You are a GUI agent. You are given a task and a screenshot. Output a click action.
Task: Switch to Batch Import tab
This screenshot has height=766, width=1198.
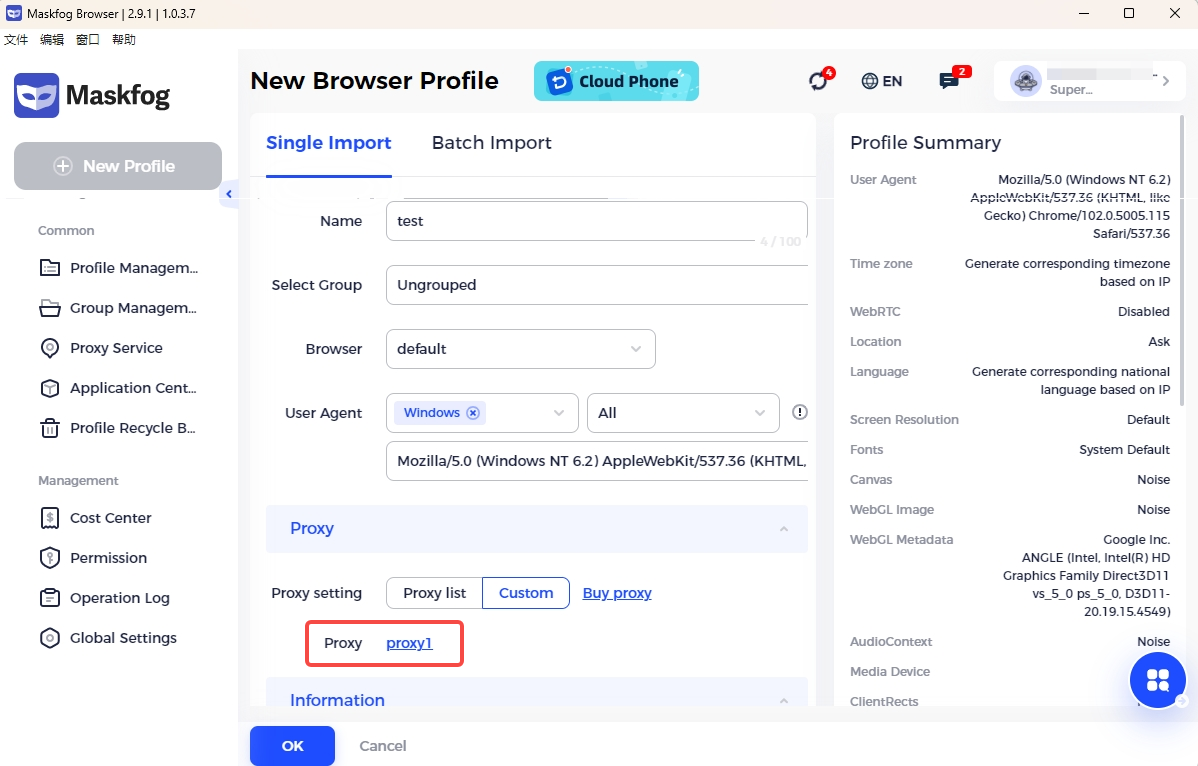[x=491, y=143]
